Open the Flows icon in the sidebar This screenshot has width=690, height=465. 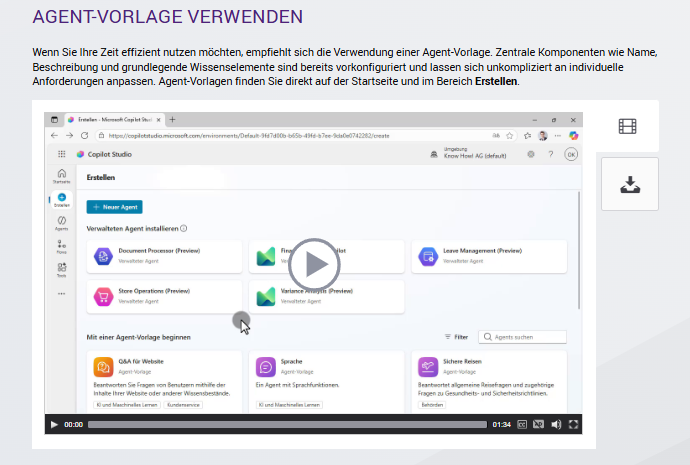point(62,247)
